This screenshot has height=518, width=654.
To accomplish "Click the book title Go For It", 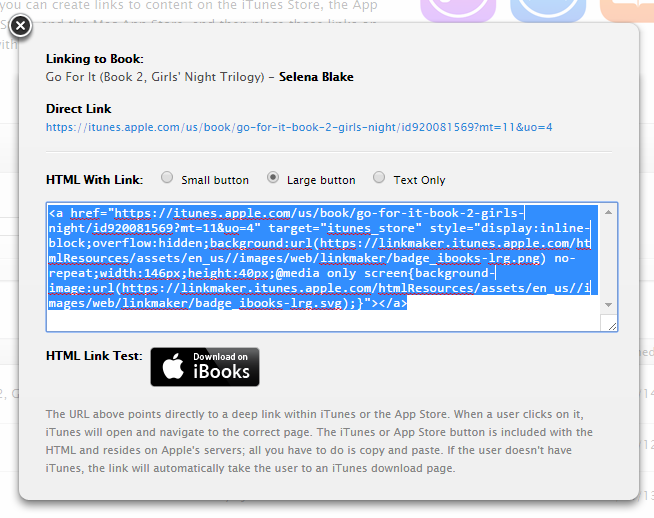I will pyautogui.click(x=155, y=77).
